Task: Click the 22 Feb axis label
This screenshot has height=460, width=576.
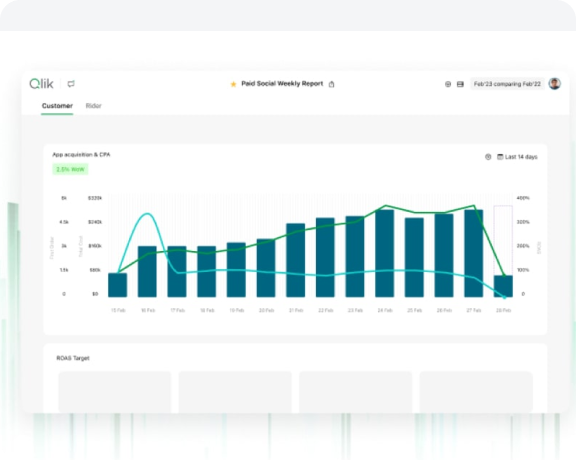Action: 325,310
